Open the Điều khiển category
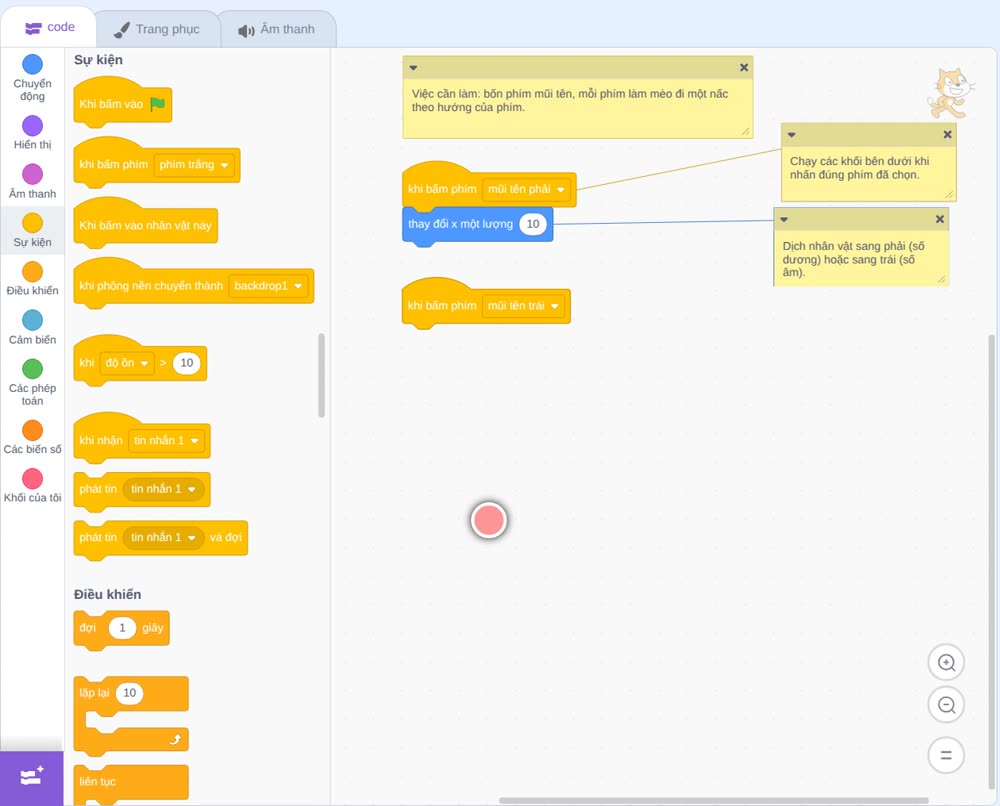Viewport: 1000px width, 806px height. (x=32, y=279)
